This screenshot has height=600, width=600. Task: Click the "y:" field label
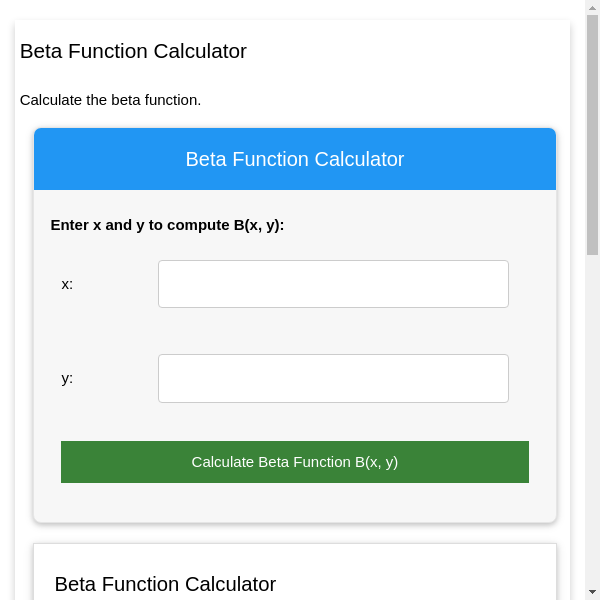tap(67, 378)
